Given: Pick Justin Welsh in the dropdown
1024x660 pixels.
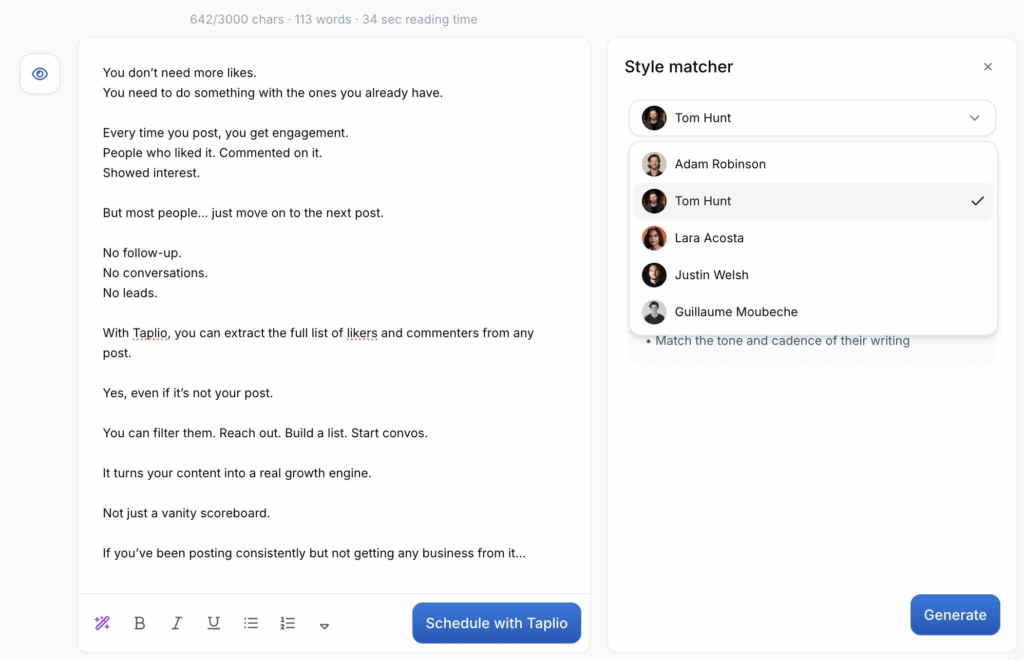Looking at the screenshot, I should pos(813,275).
